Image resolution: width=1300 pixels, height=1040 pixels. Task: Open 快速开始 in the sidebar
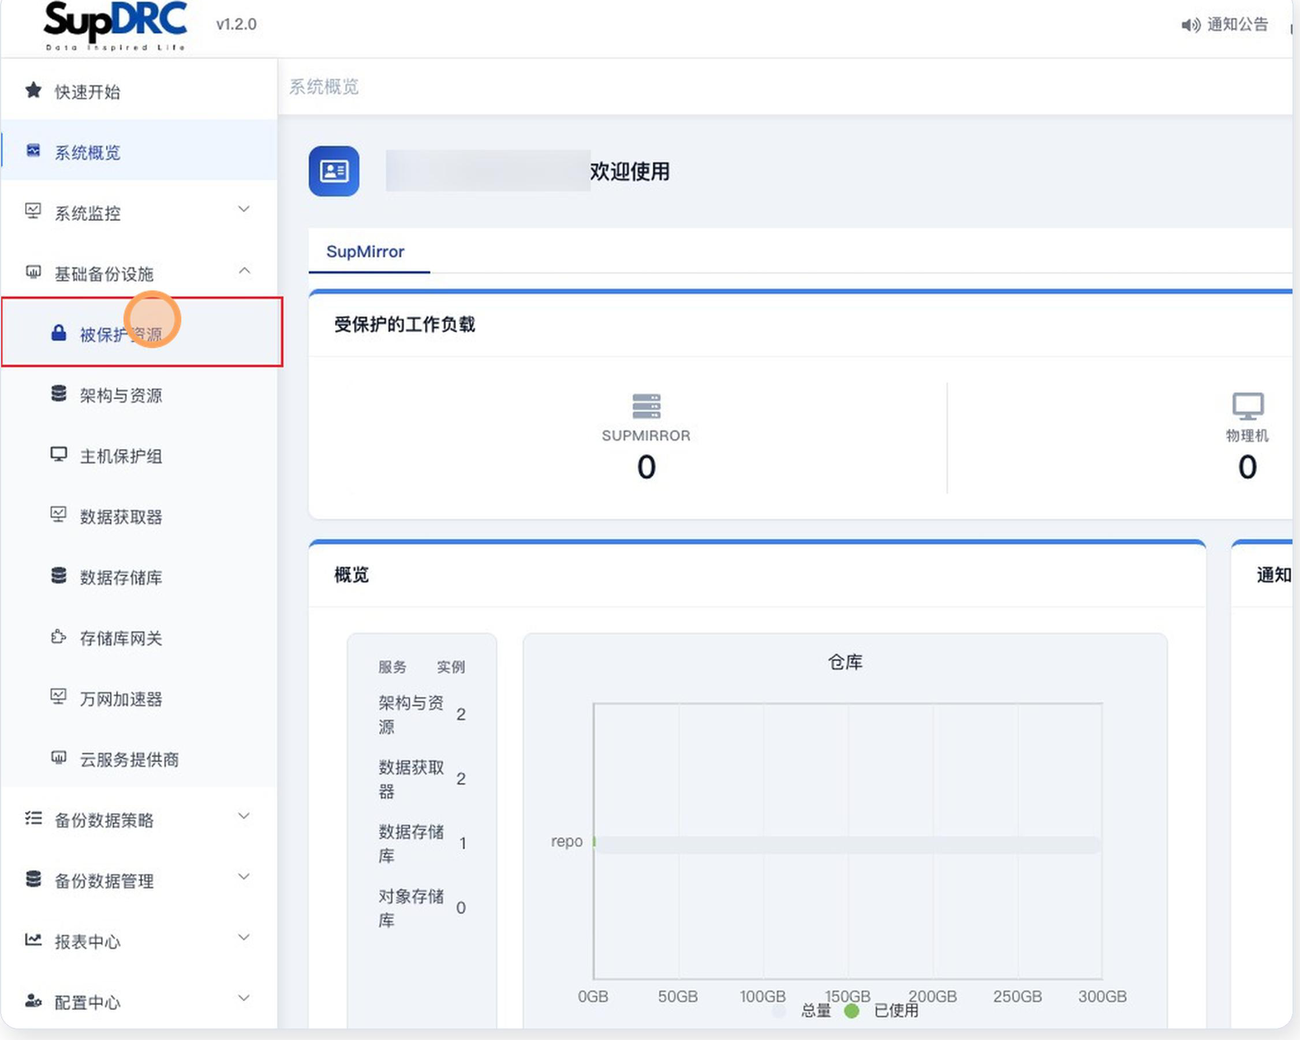[139, 91]
